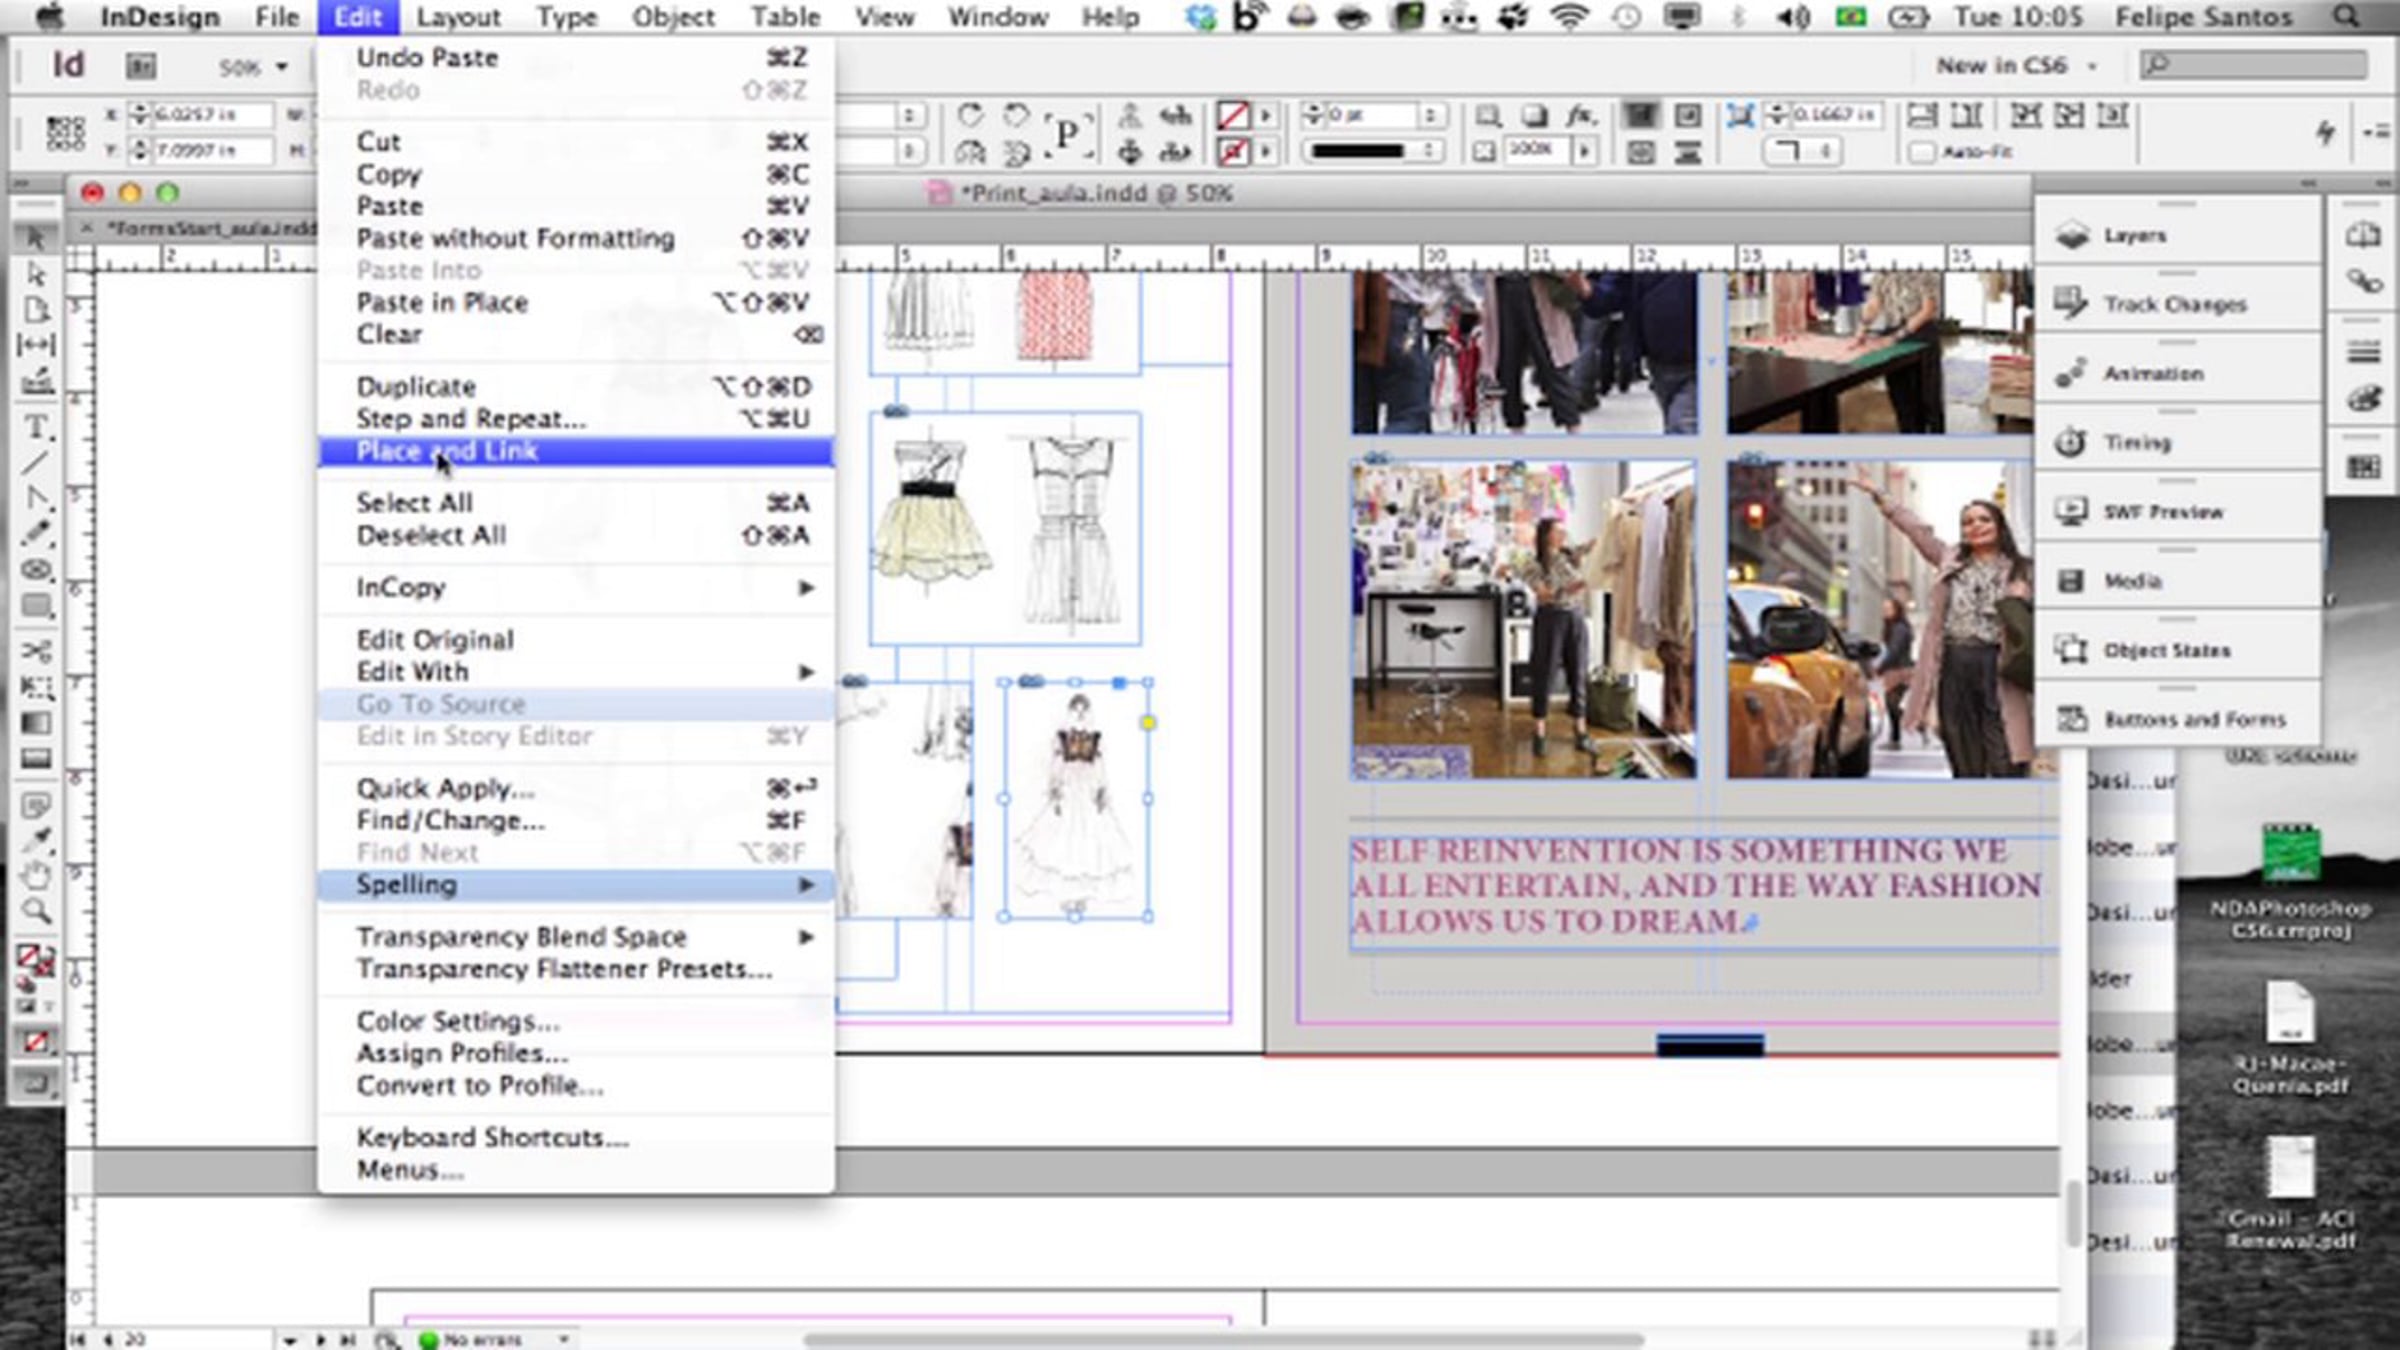This screenshot has height=1350, width=2400.
Task: Click the reference point locator grid
Action: [66, 133]
